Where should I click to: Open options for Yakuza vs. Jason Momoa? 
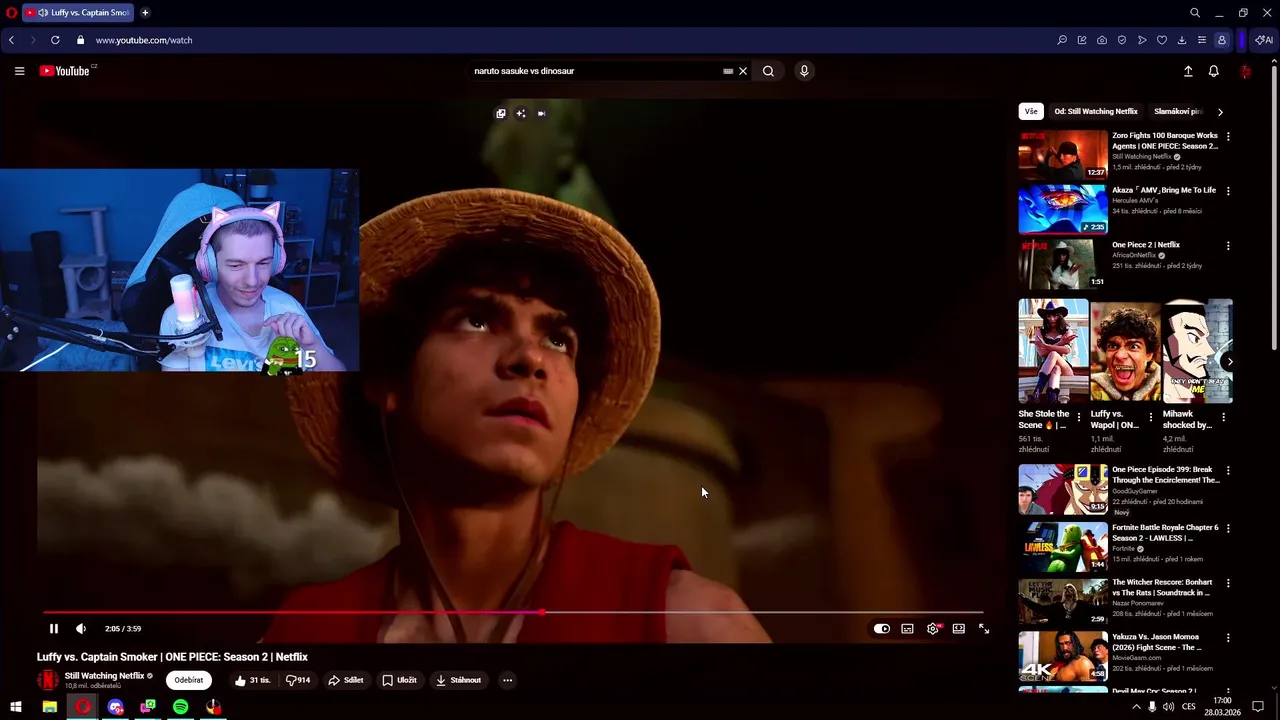coord(1228,637)
